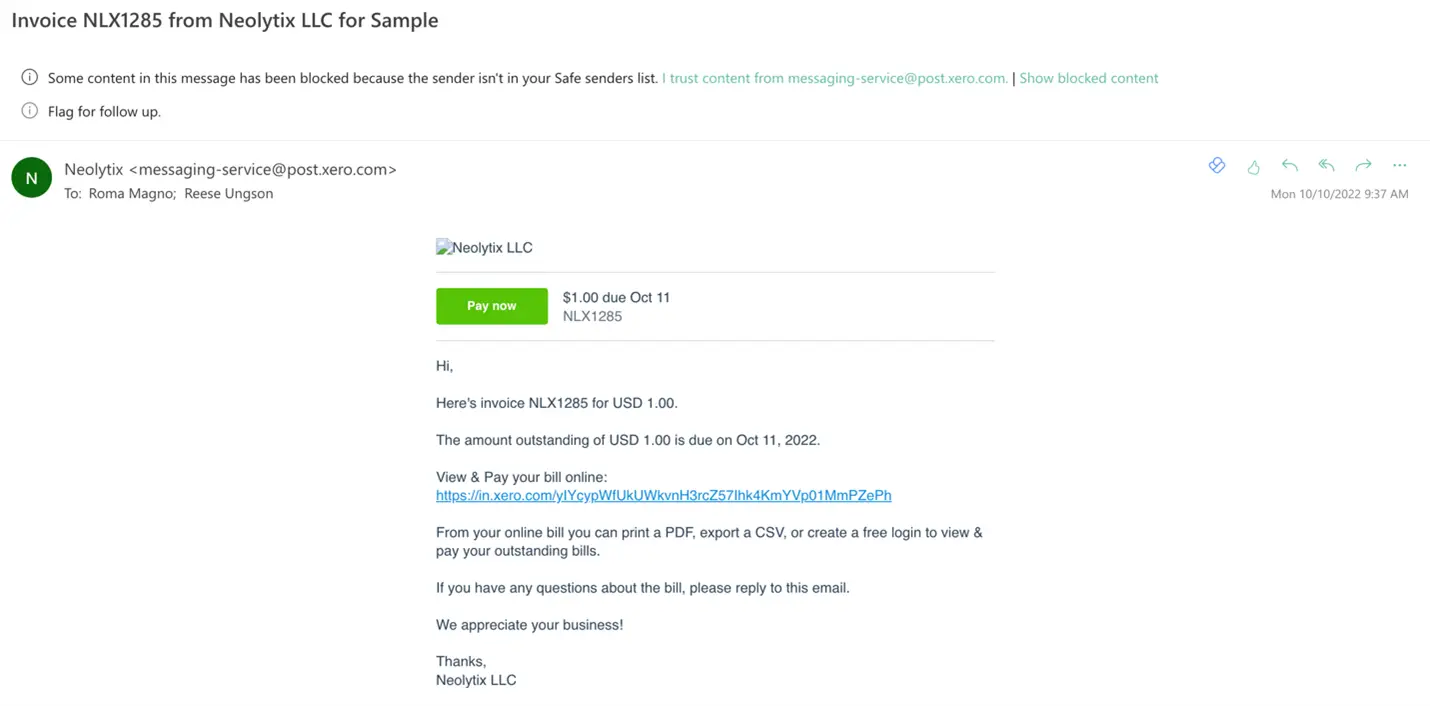
Task: Forward this invoice email
Action: point(1363,166)
